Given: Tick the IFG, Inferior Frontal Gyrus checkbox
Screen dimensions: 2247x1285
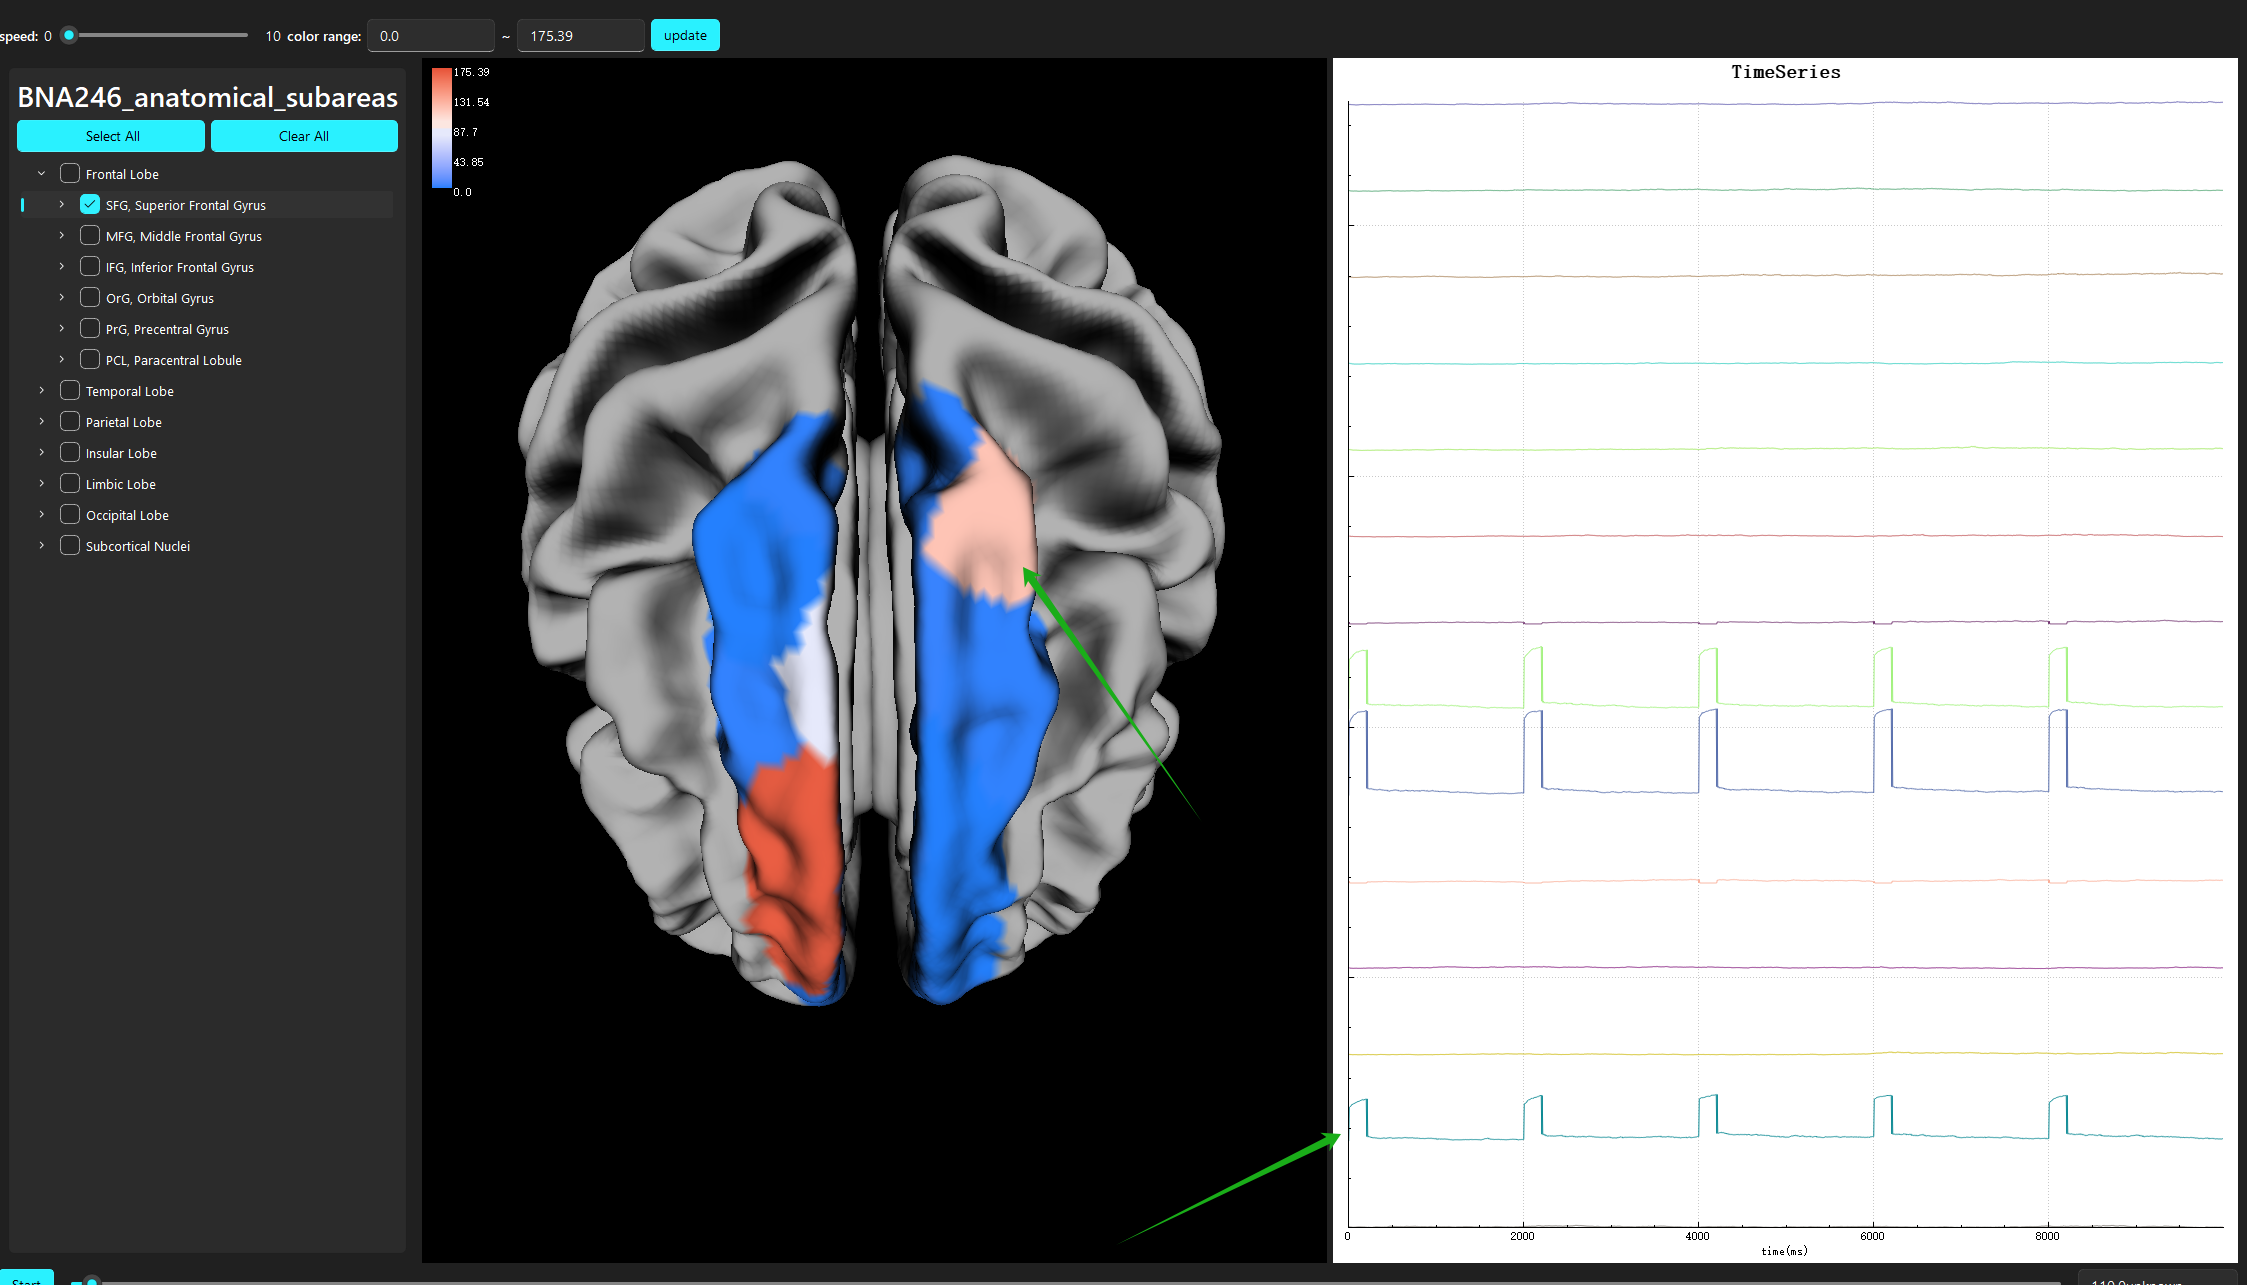Looking at the screenshot, I should pos(90,266).
